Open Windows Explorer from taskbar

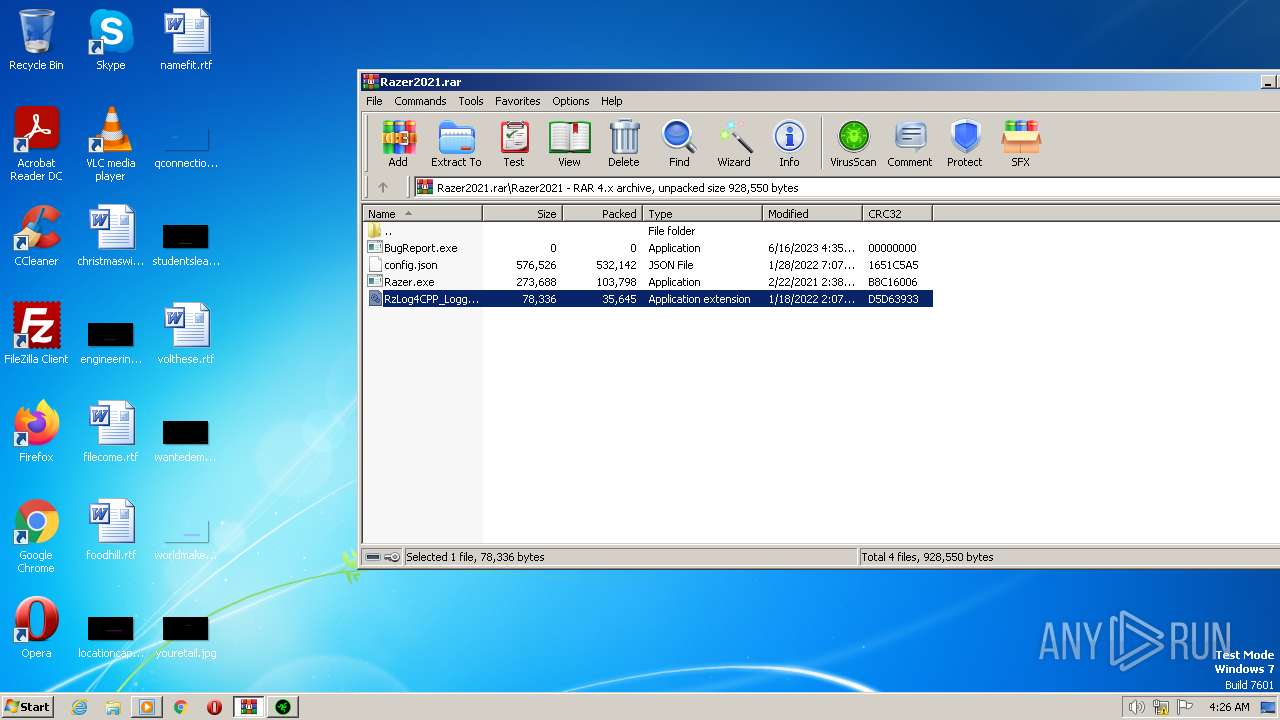click(113, 707)
